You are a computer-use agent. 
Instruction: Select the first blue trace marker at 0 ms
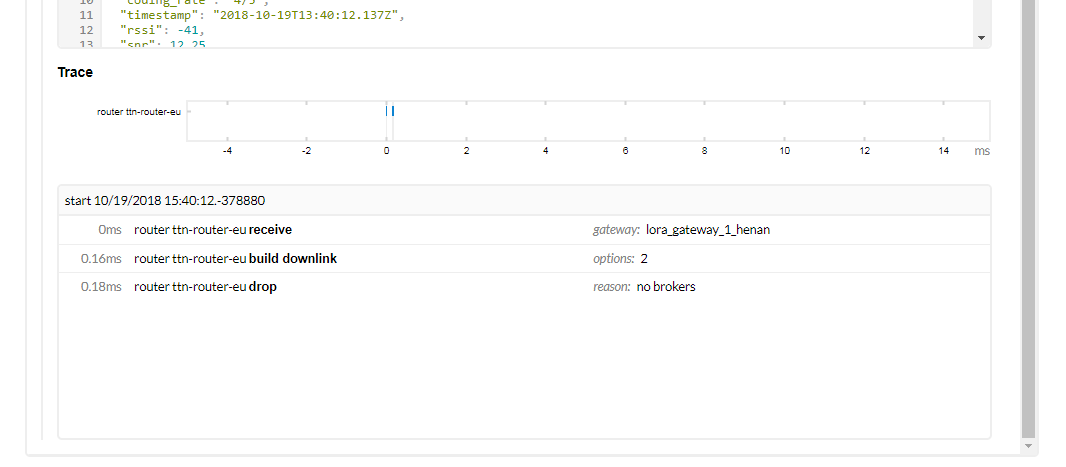[387, 111]
